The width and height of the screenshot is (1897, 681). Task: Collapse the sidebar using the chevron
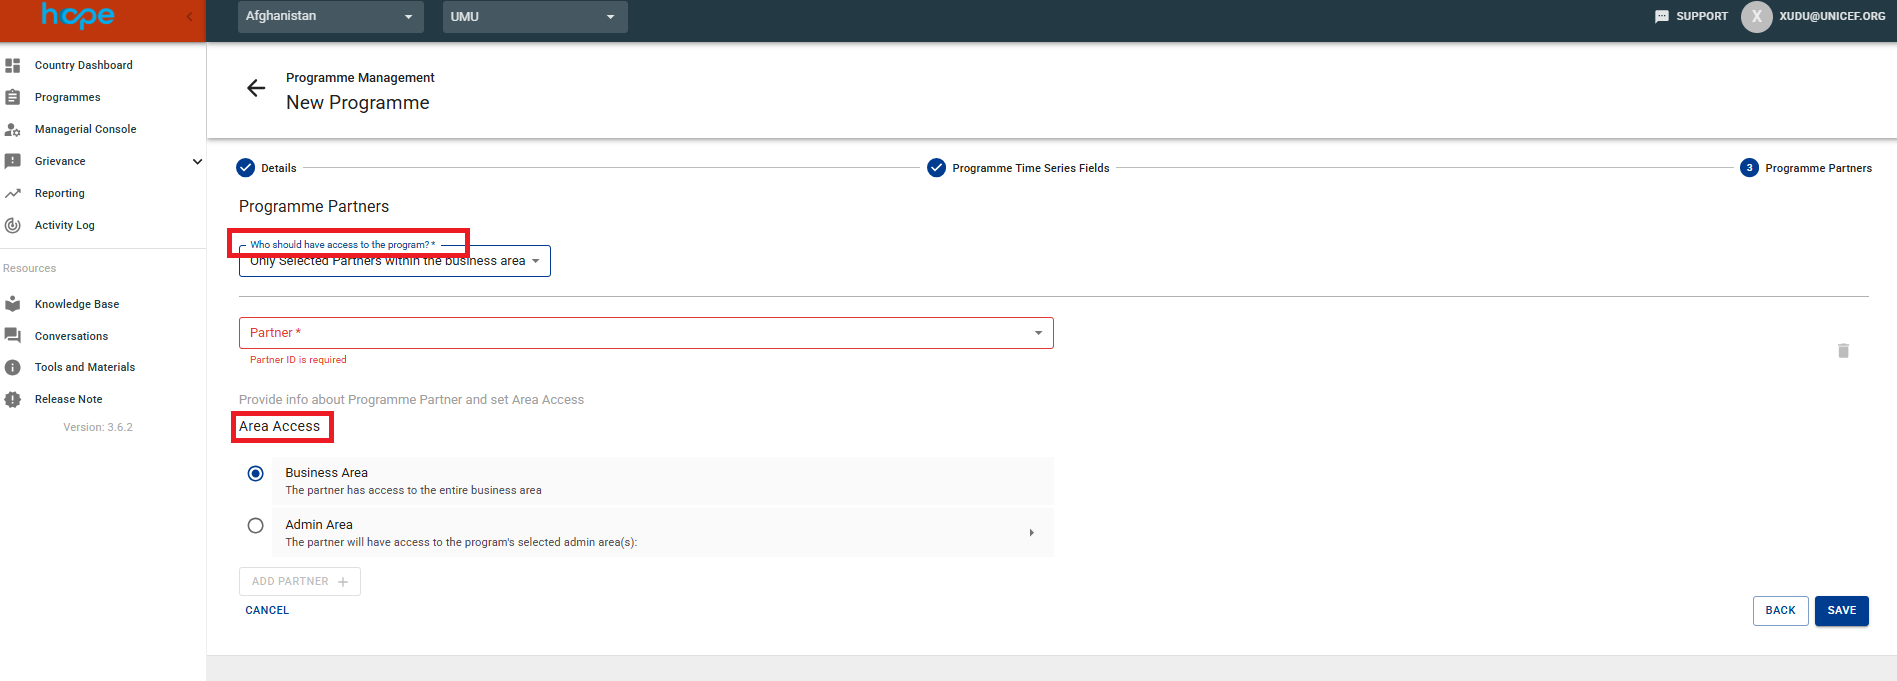tap(190, 17)
